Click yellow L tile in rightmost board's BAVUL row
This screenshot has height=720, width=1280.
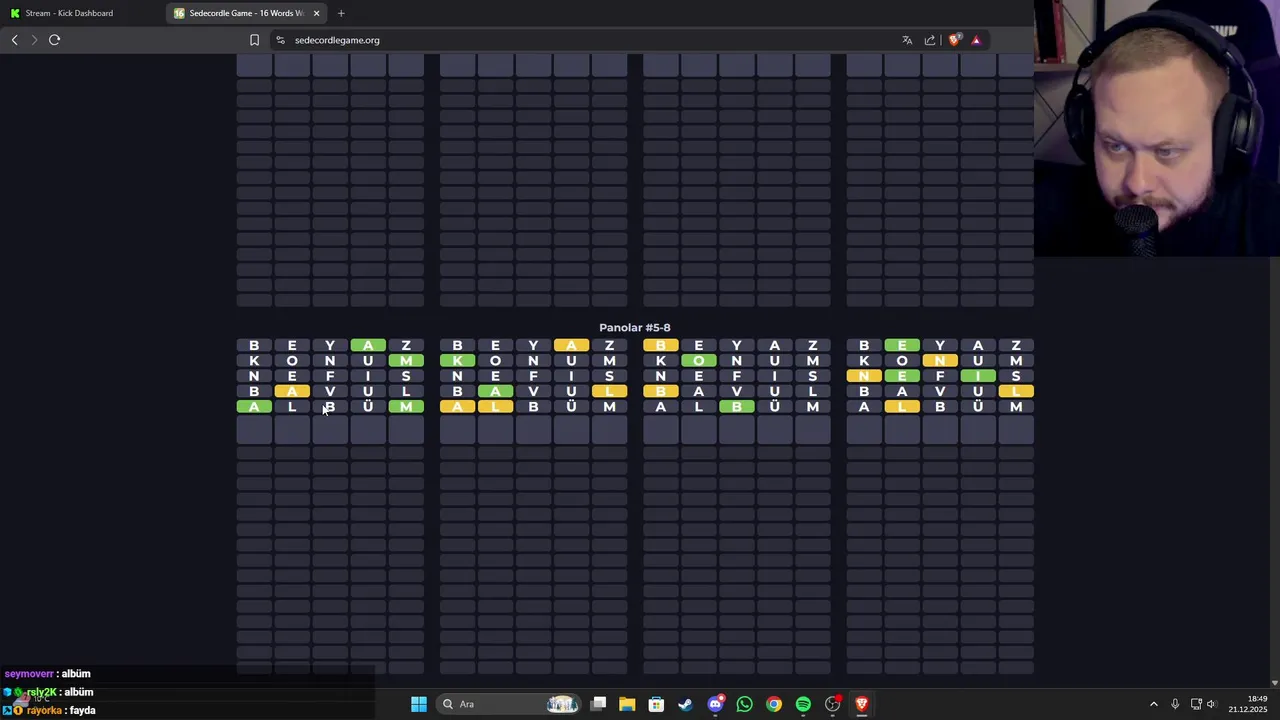pos(1016,391)
